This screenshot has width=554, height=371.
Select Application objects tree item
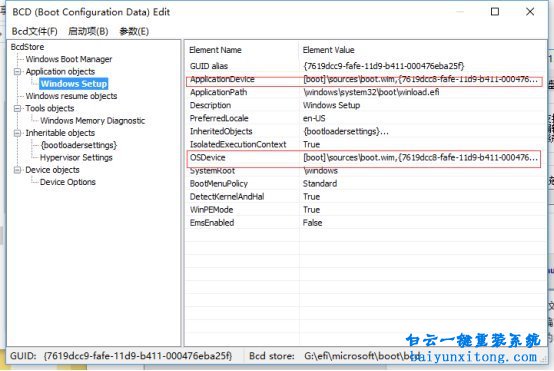(60, 71)
